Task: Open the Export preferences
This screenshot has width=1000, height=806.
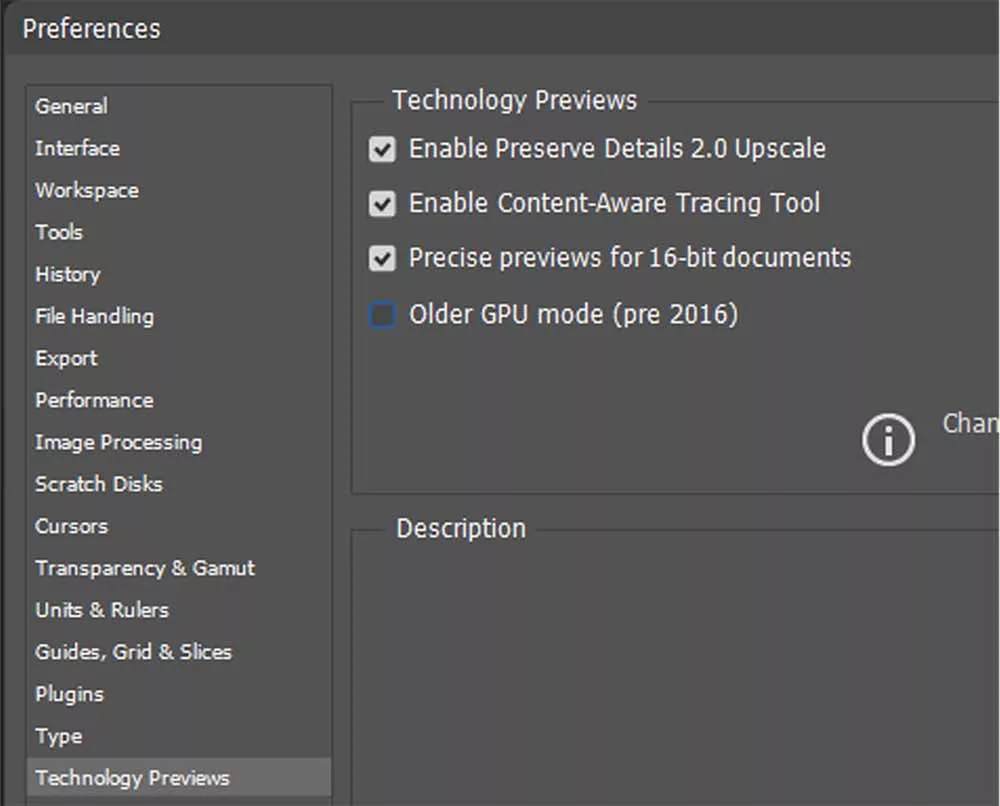Action: (66, 358)
